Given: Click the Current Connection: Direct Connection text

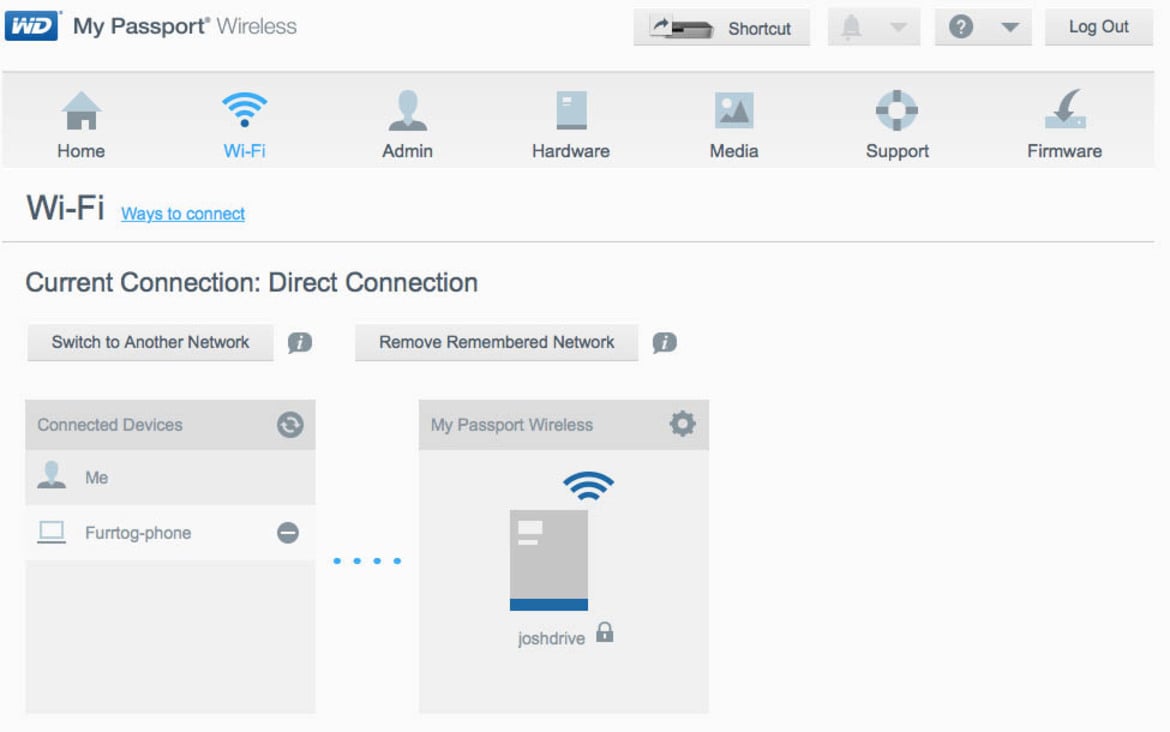Looking at the screenshot, I should tap(251, 283).
